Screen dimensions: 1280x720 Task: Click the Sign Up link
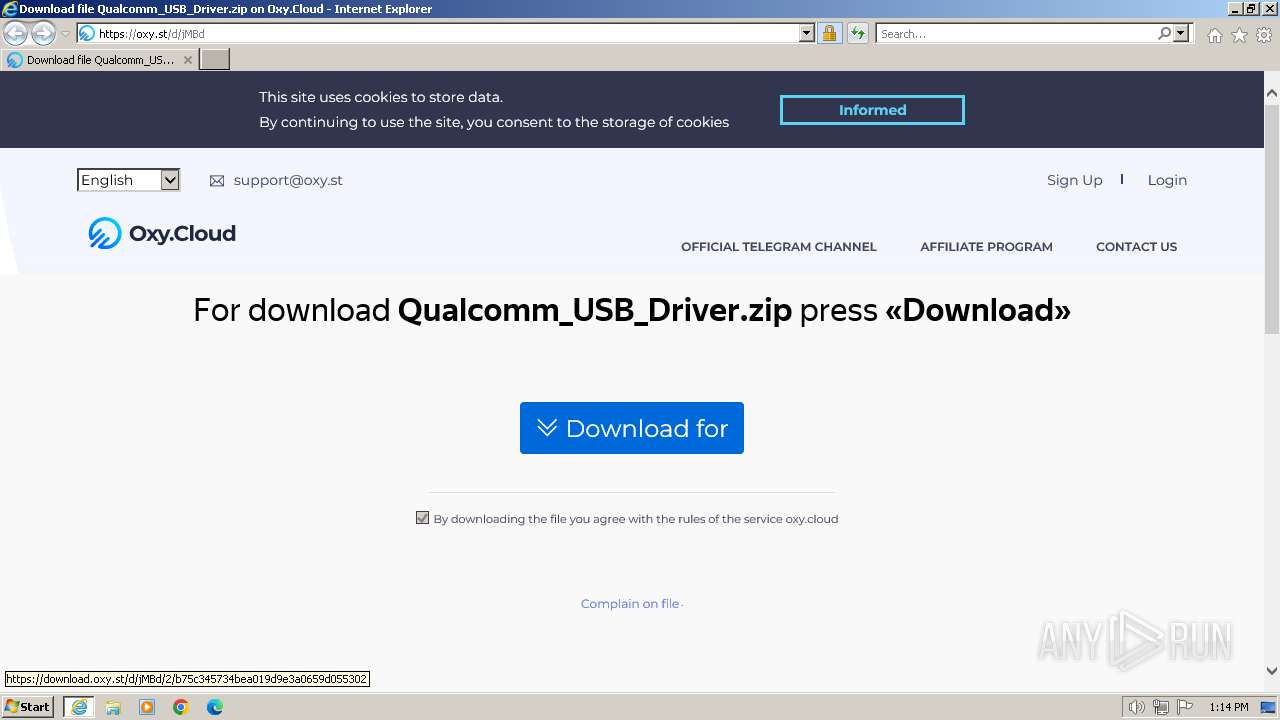point(1074,180)
